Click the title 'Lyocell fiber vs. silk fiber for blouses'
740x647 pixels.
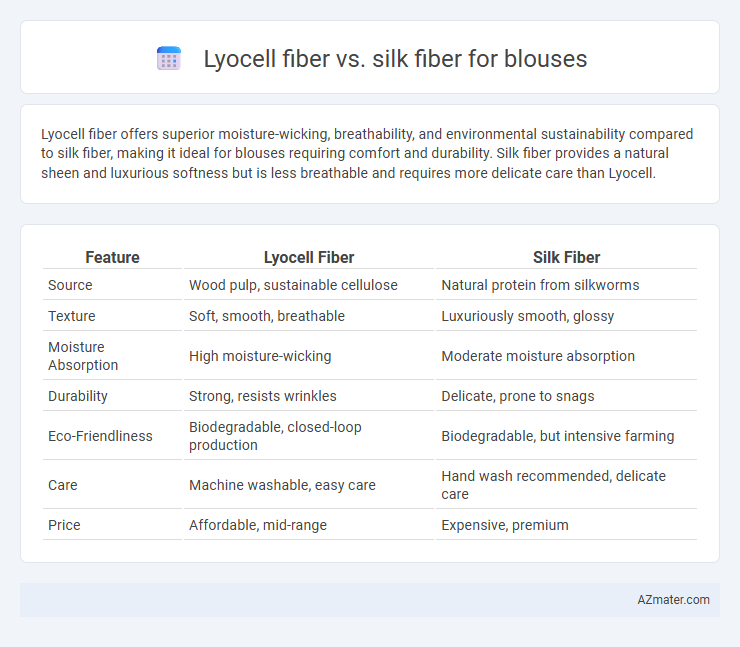(395, 59)
